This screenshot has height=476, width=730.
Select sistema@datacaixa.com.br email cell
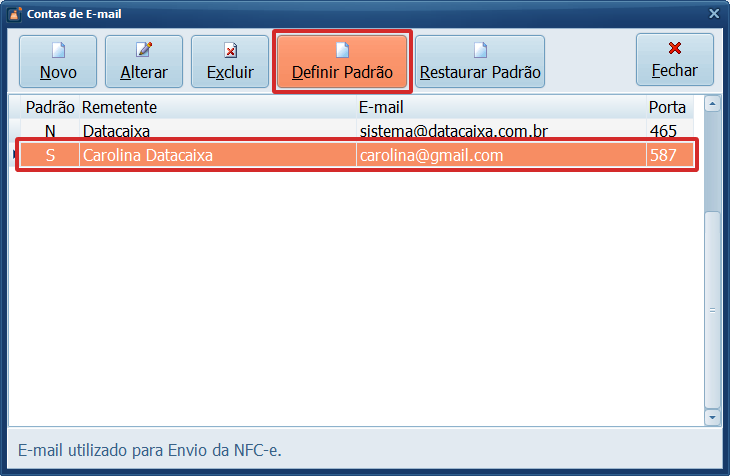tap(501, 130)
